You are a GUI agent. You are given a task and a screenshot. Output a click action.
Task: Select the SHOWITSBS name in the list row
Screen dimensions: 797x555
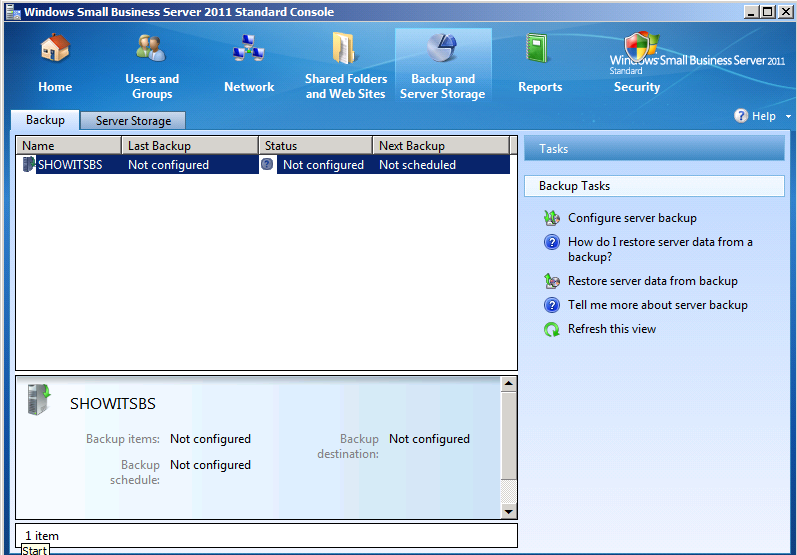pyautogui.click(x=70, y=165)
